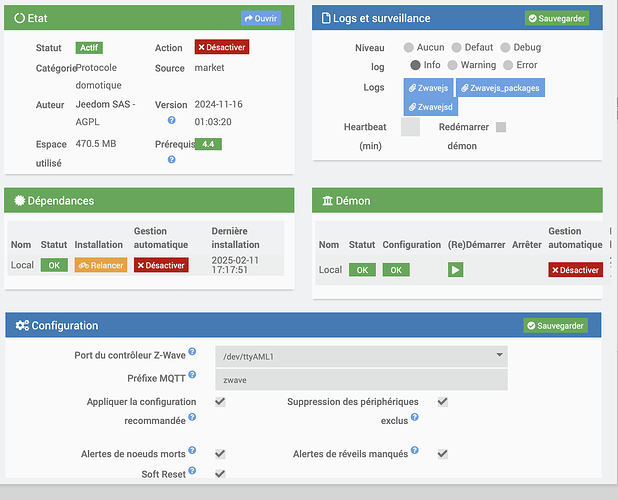Image resolution: width=618 pixels, height=500 pixels.
Task: Click help icon beside Alertes de réveils manqués
Action: (x=414, y=452)
